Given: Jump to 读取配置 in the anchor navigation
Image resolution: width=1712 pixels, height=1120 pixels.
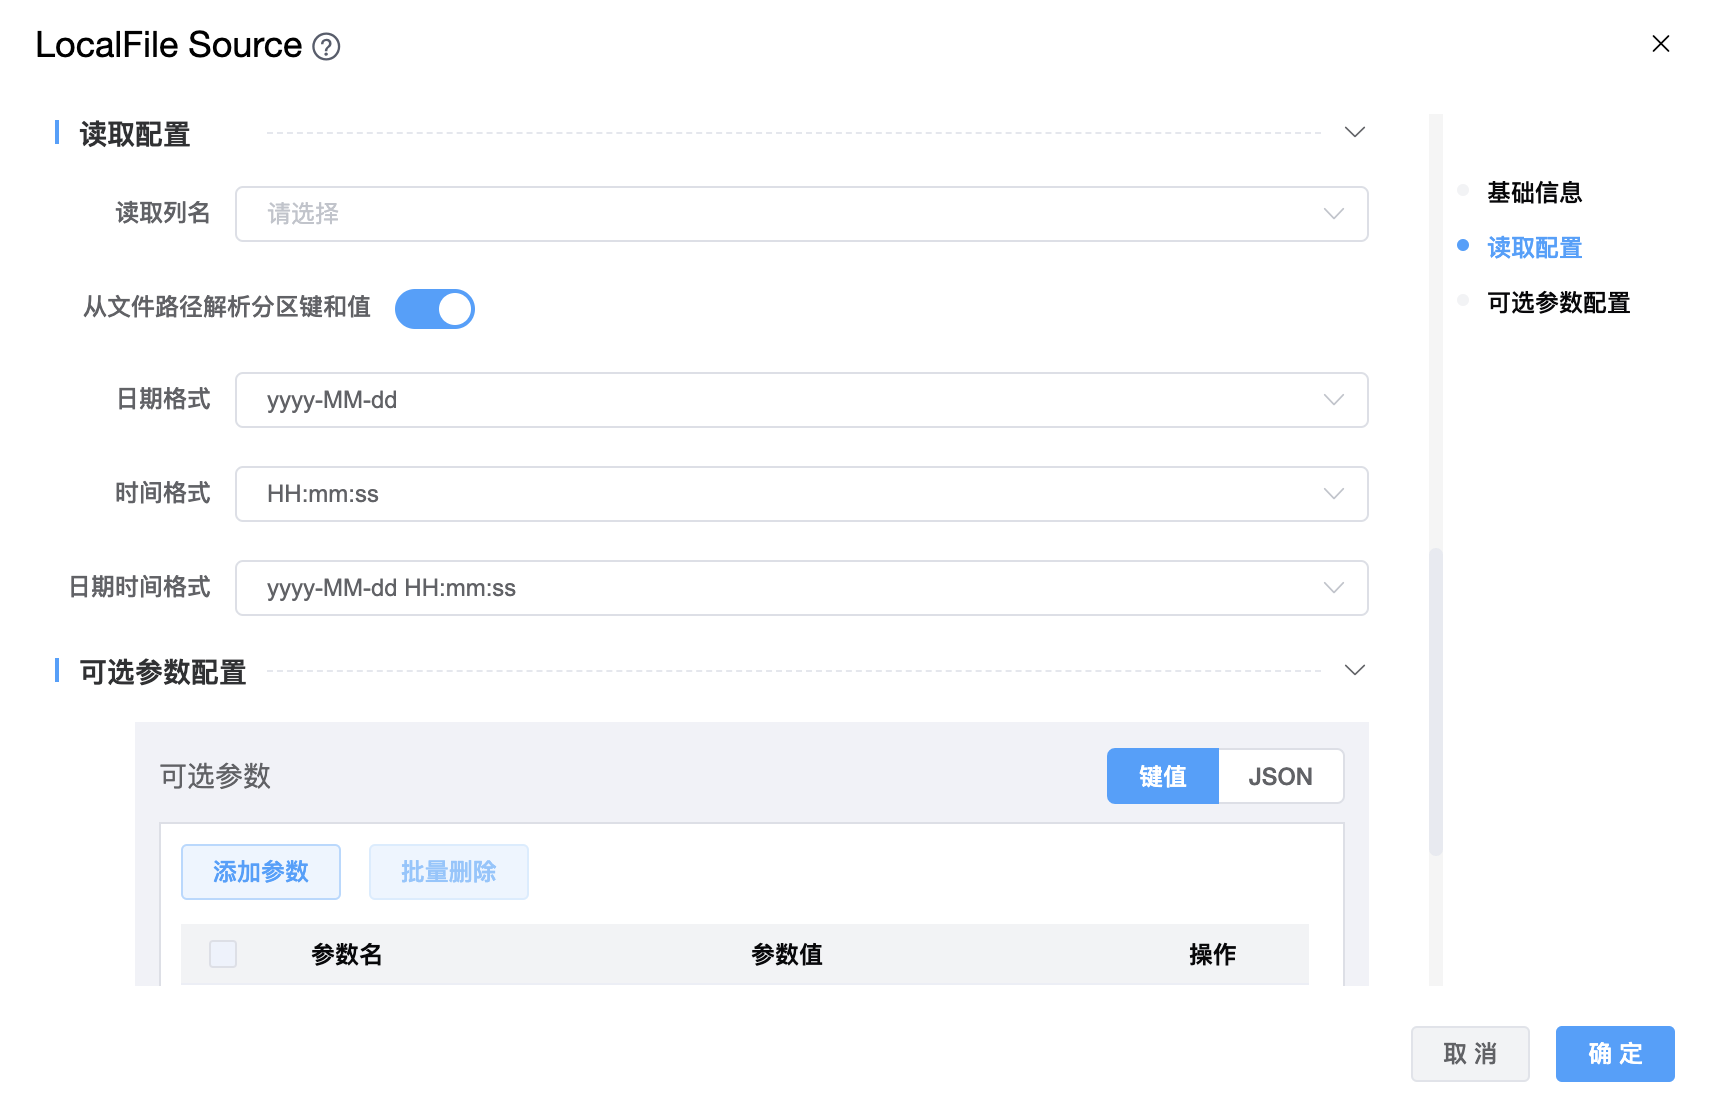Looking at the screenshot, I should [x=1534, y=247].
